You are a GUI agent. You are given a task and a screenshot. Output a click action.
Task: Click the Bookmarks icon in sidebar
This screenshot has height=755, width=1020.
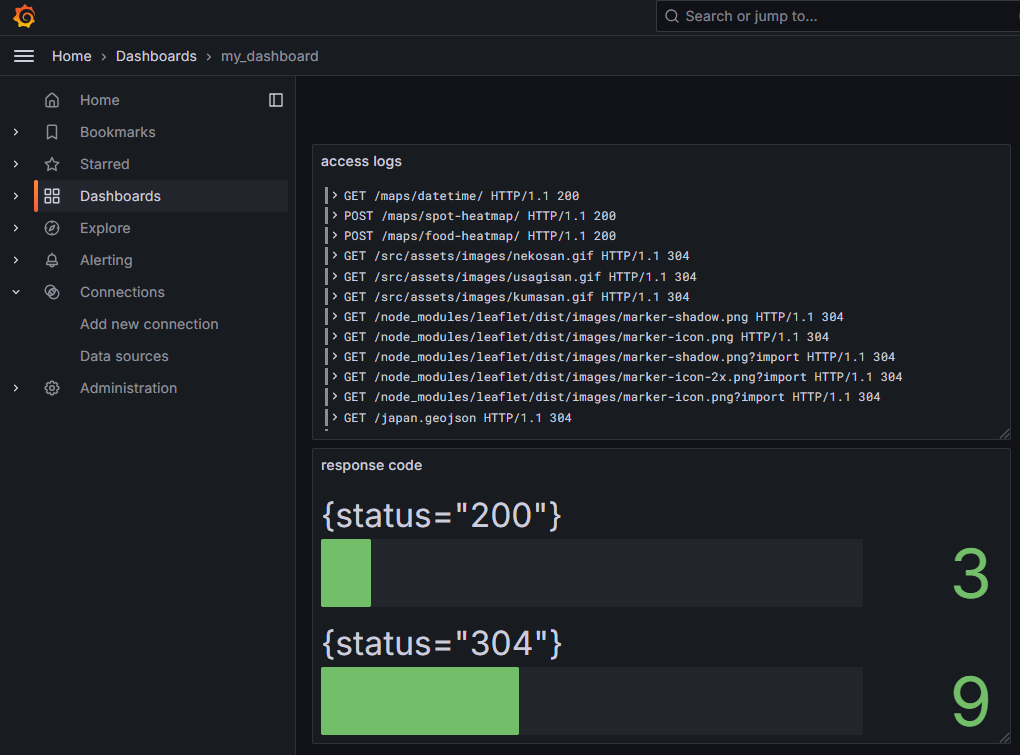52,132
